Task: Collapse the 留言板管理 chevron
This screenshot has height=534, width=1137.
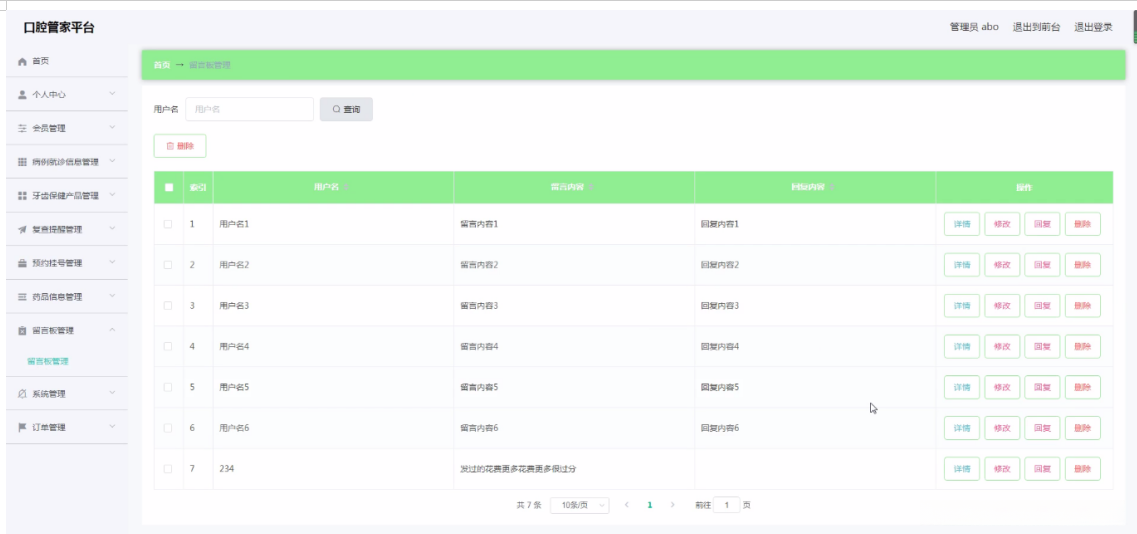Action: tap(112, 330)
